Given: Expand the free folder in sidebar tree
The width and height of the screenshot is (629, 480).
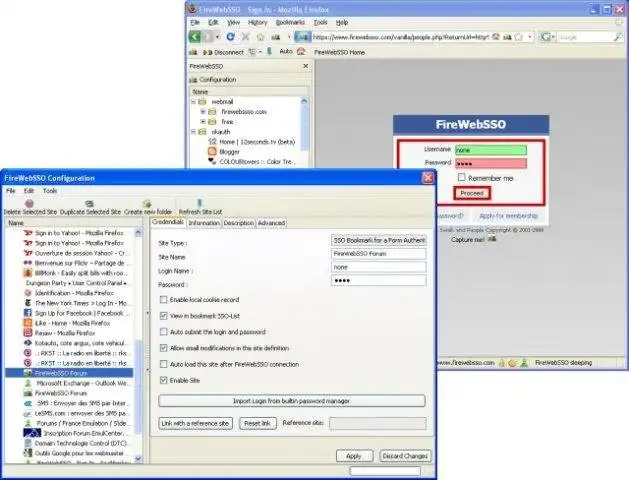Looking at the screenshot, I should (x=203, y=122).
